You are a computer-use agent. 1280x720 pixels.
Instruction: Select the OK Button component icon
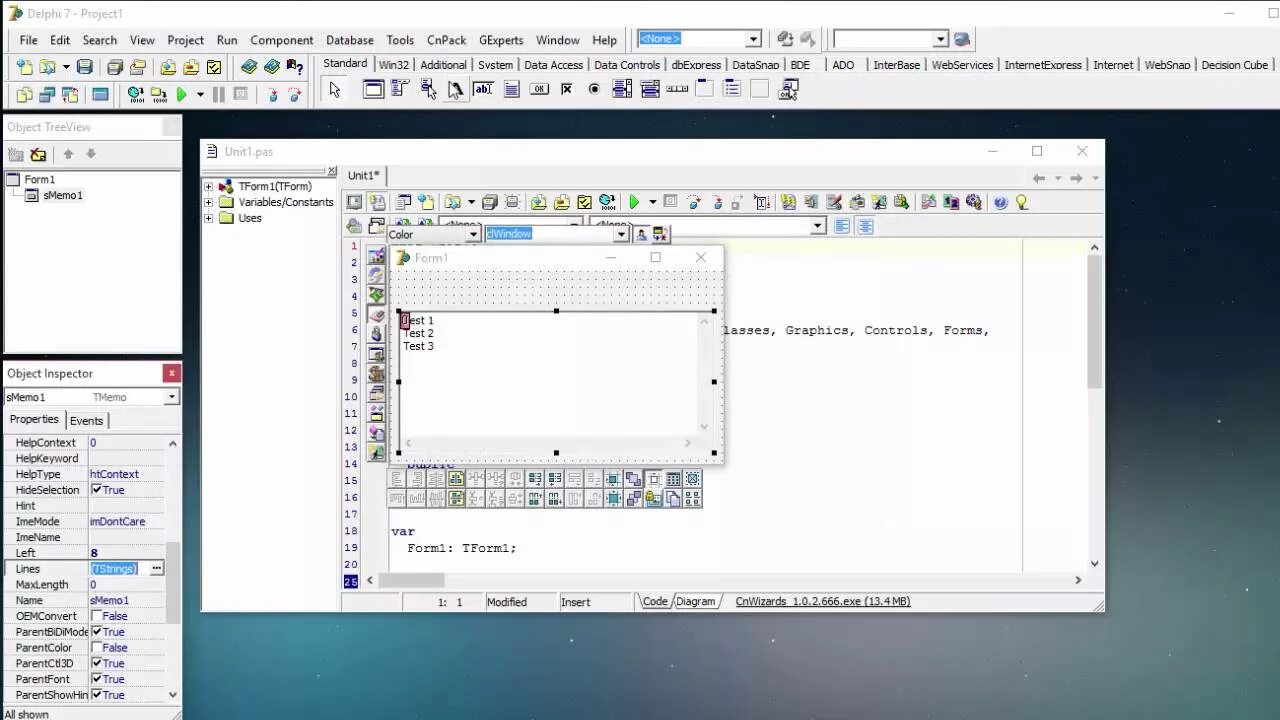tap(539, 89)
